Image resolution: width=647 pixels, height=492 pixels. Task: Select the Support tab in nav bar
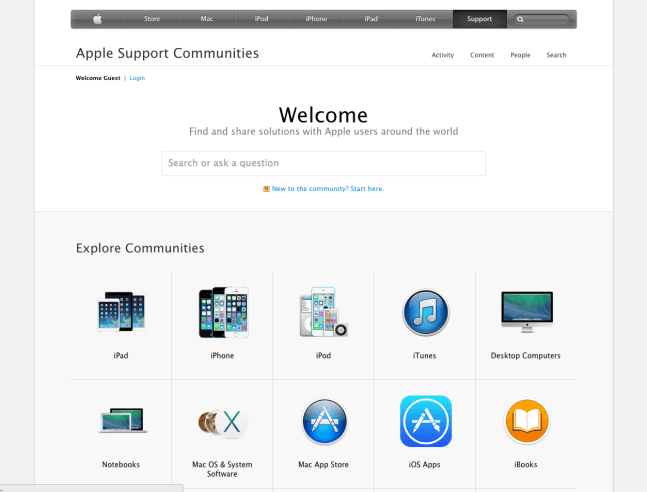[x=479, y=19]
